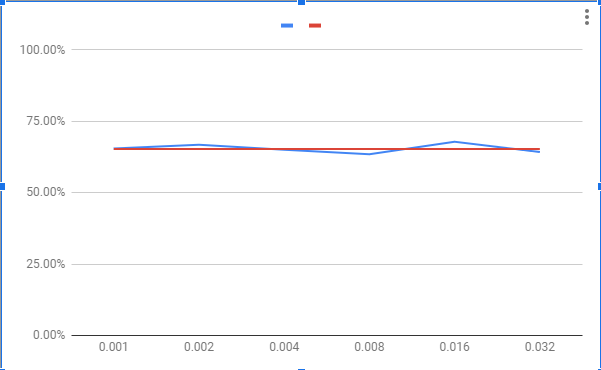The width and height of the screenshot is (601, 370).
Task: Select the left middle resize handle
Action: pyautogui.click(x=2, y=186)
